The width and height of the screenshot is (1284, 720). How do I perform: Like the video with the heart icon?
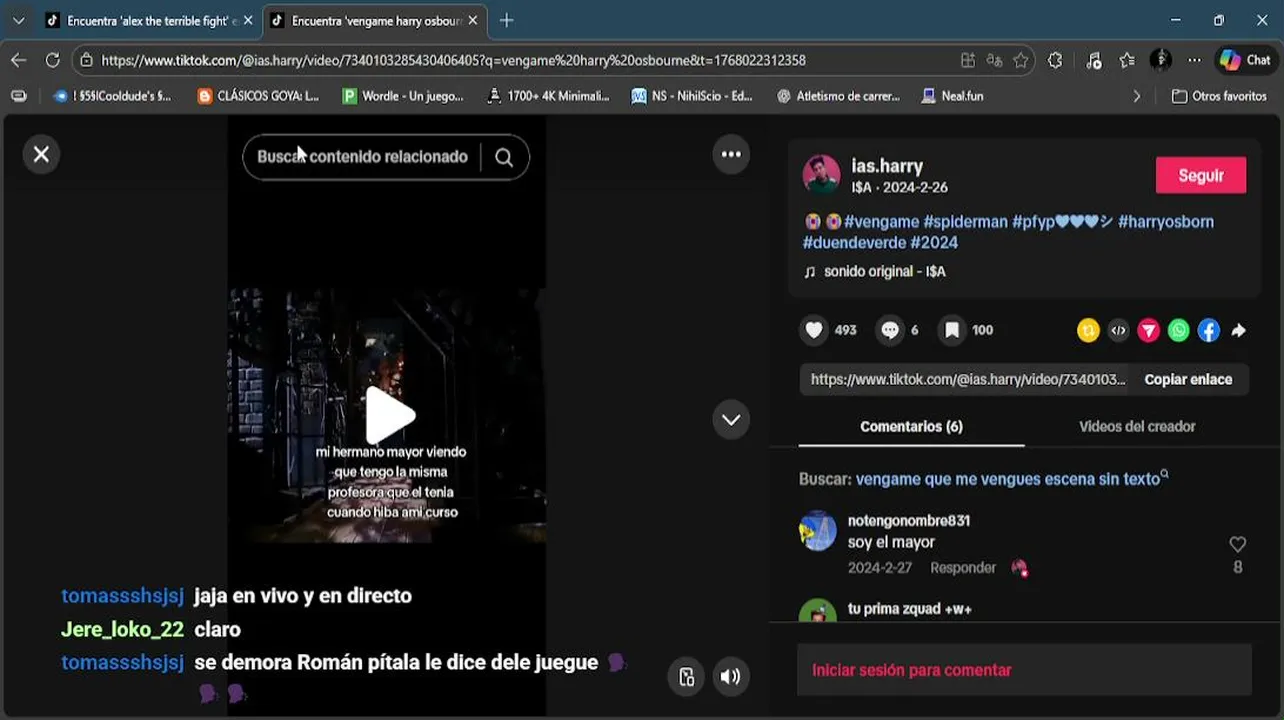click(815, 330)
